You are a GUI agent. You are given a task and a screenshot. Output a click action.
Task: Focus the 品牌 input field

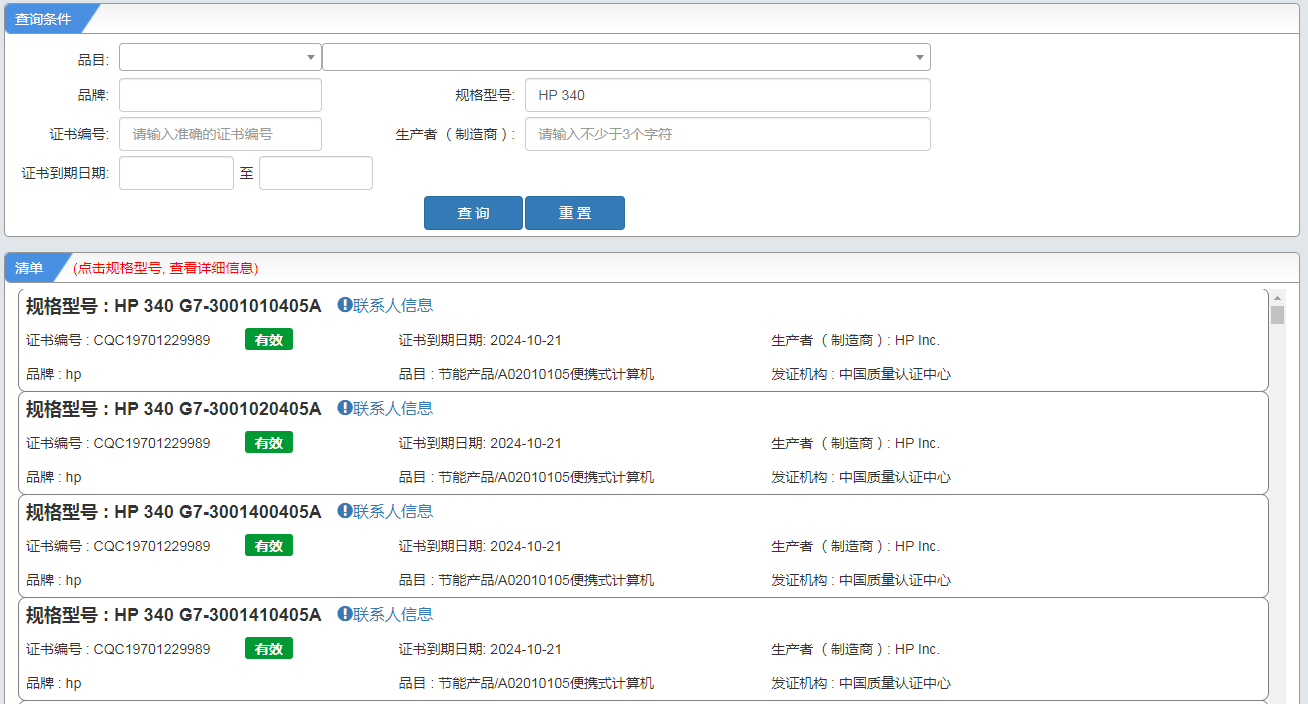(x=220, y=95)
